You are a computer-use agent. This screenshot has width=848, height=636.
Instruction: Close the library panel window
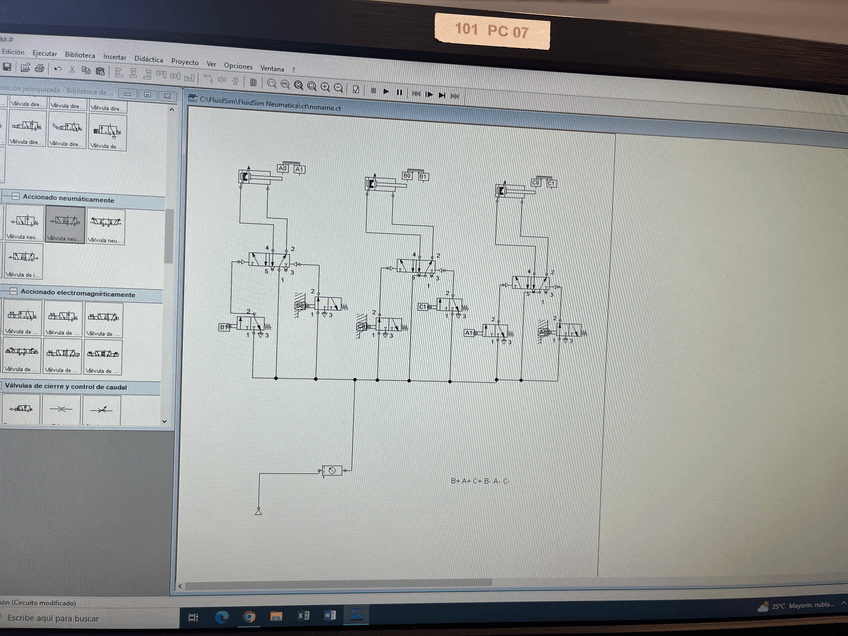166,94
